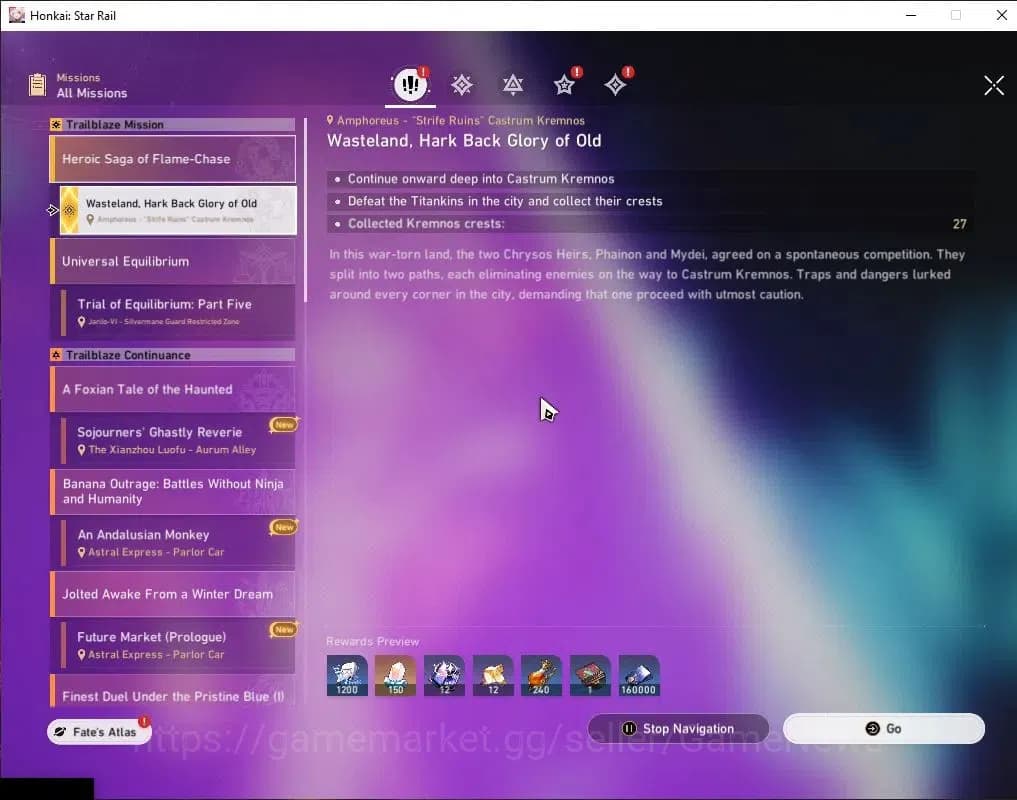Select An Andalusian Monkey mission
This screenshot has width=1017, height=800.
point(178,542)
